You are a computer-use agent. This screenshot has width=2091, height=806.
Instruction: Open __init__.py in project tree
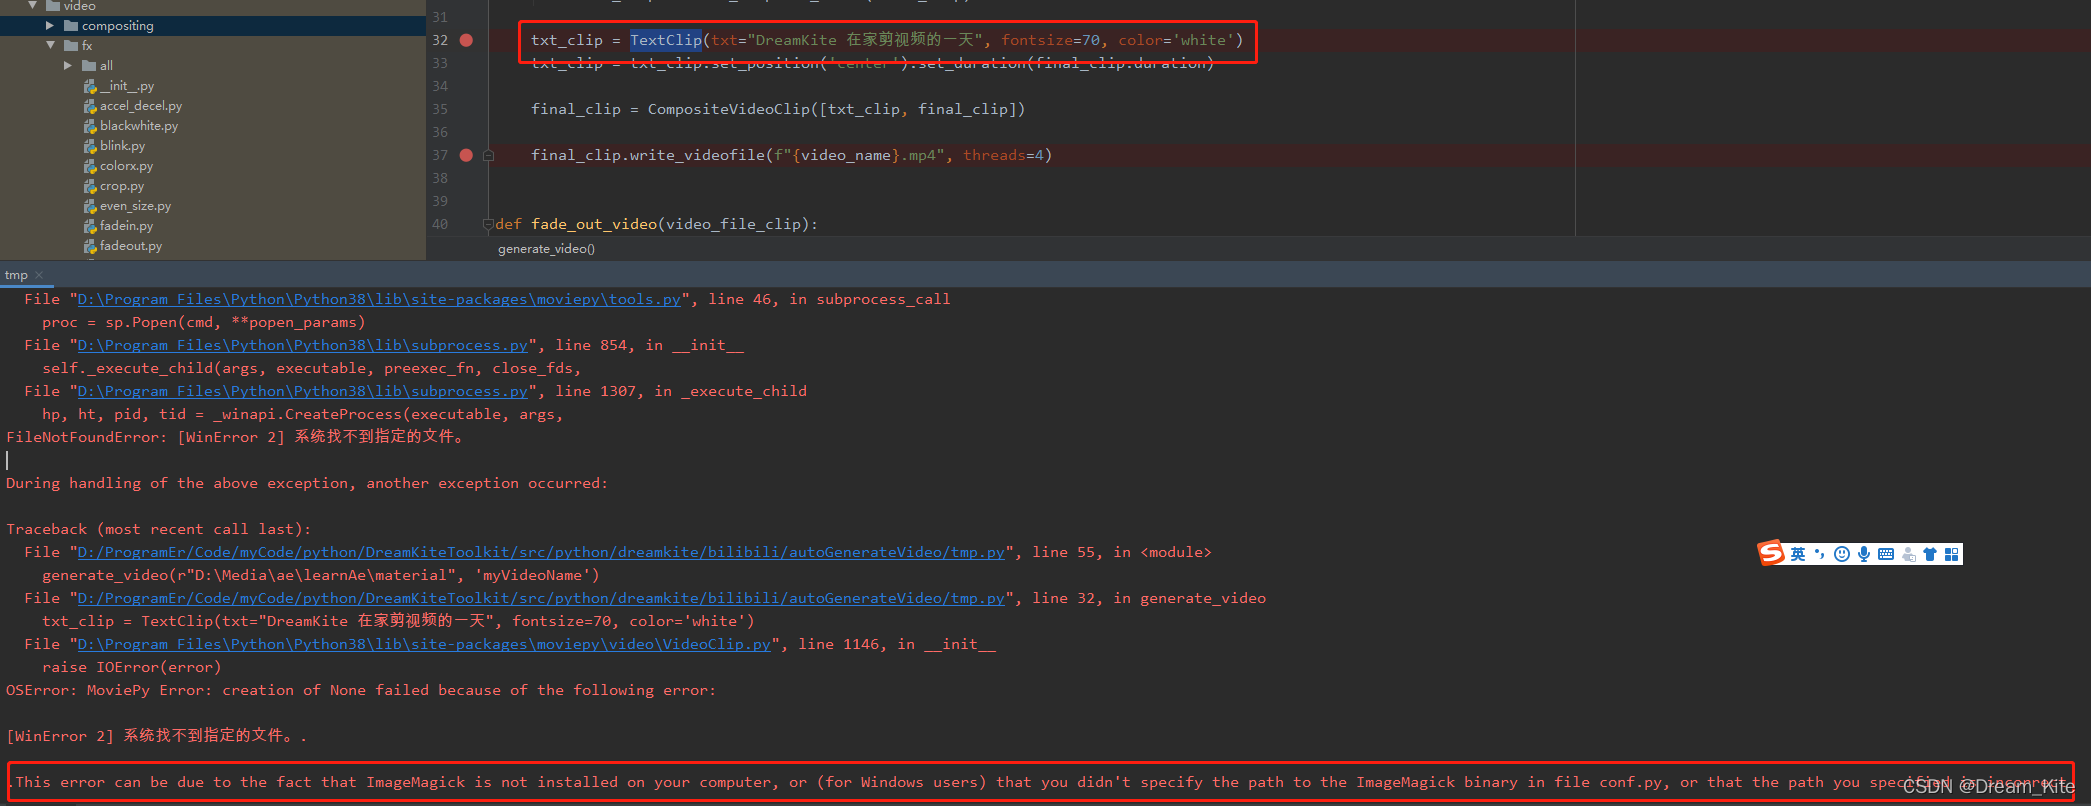(x=126, y=86)
